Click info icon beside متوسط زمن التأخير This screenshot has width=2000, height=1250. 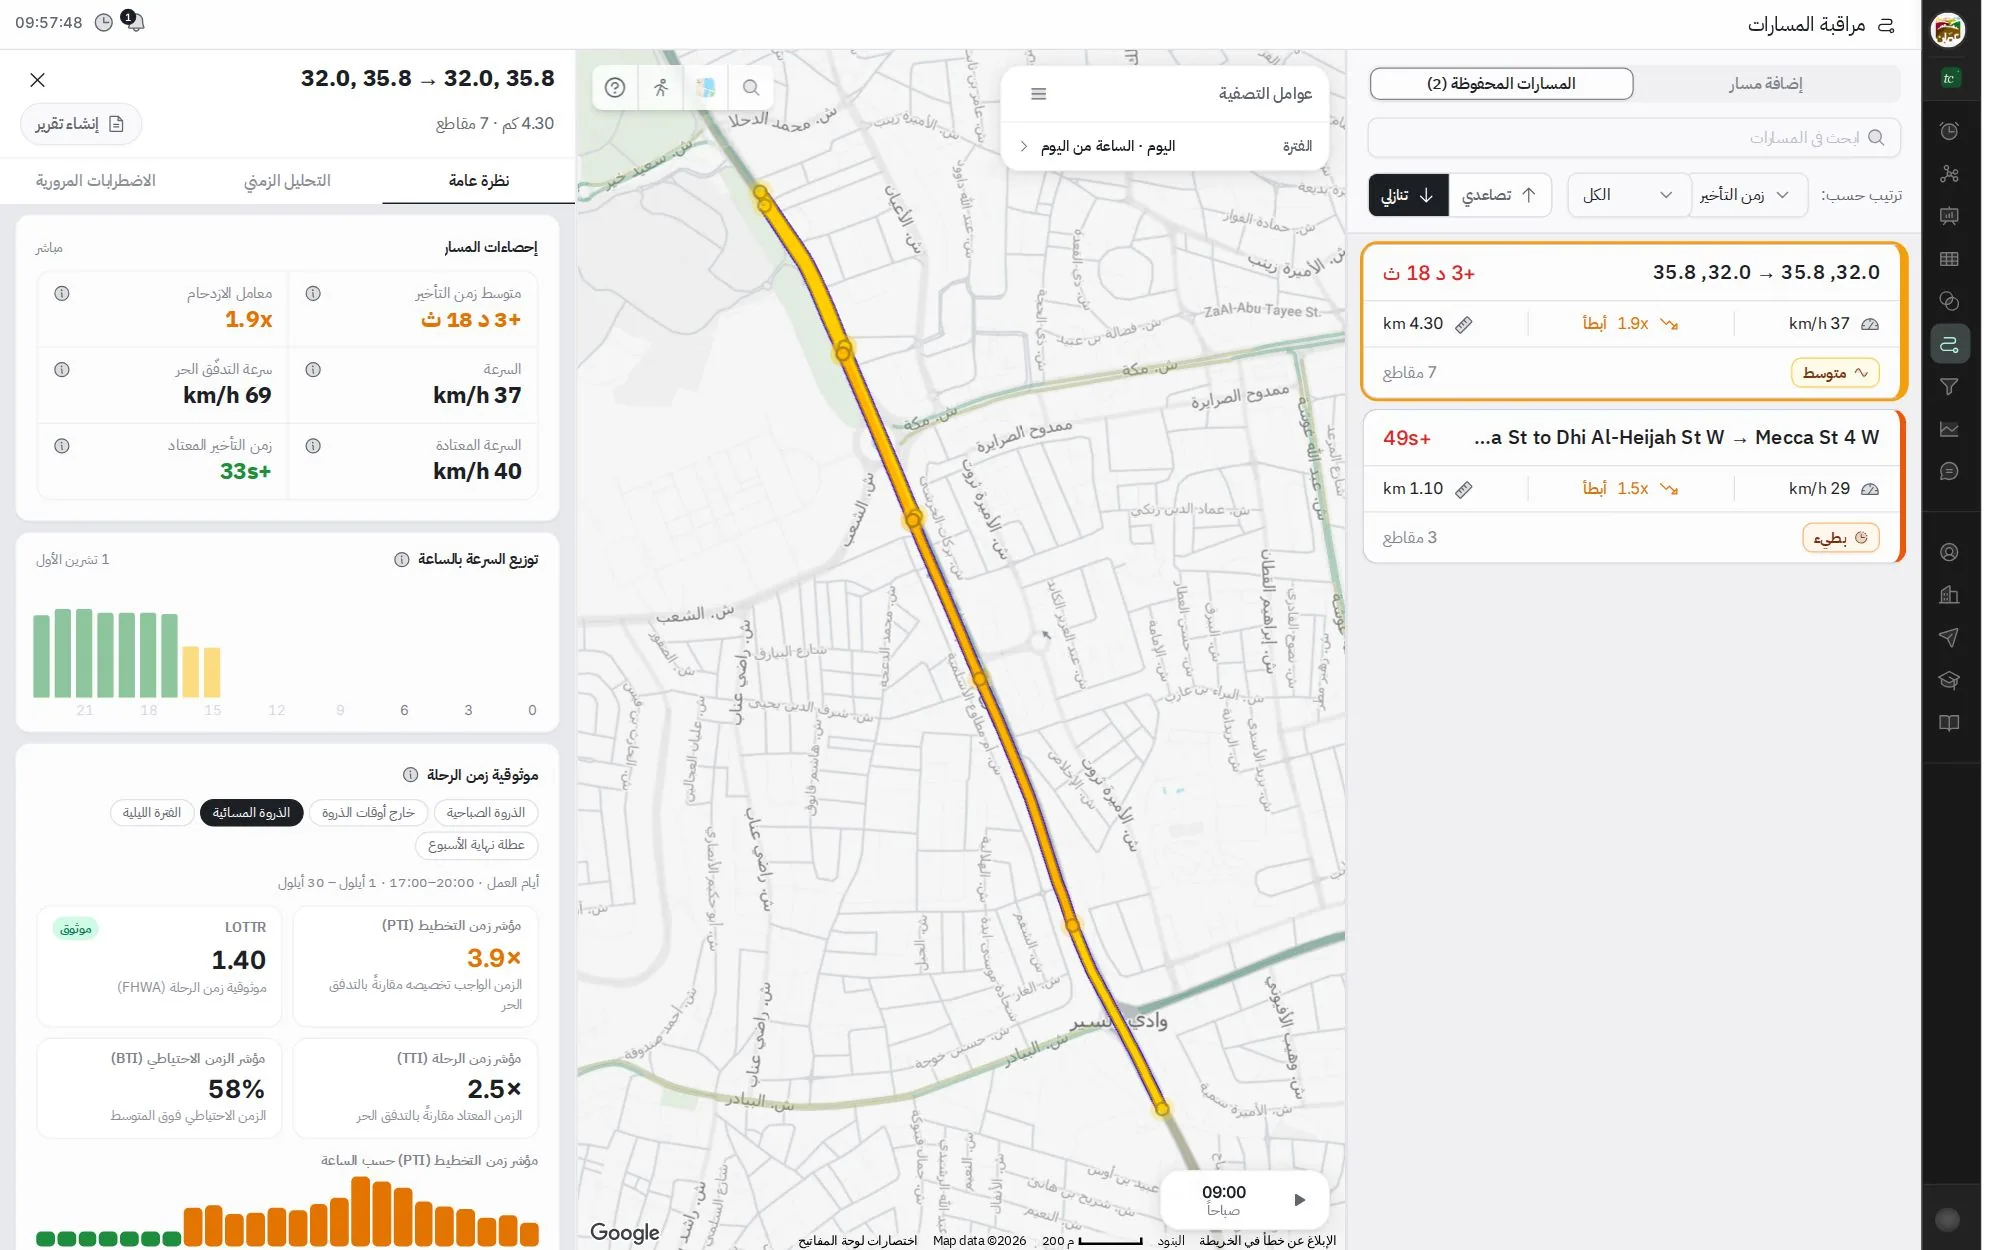(313, 293)
